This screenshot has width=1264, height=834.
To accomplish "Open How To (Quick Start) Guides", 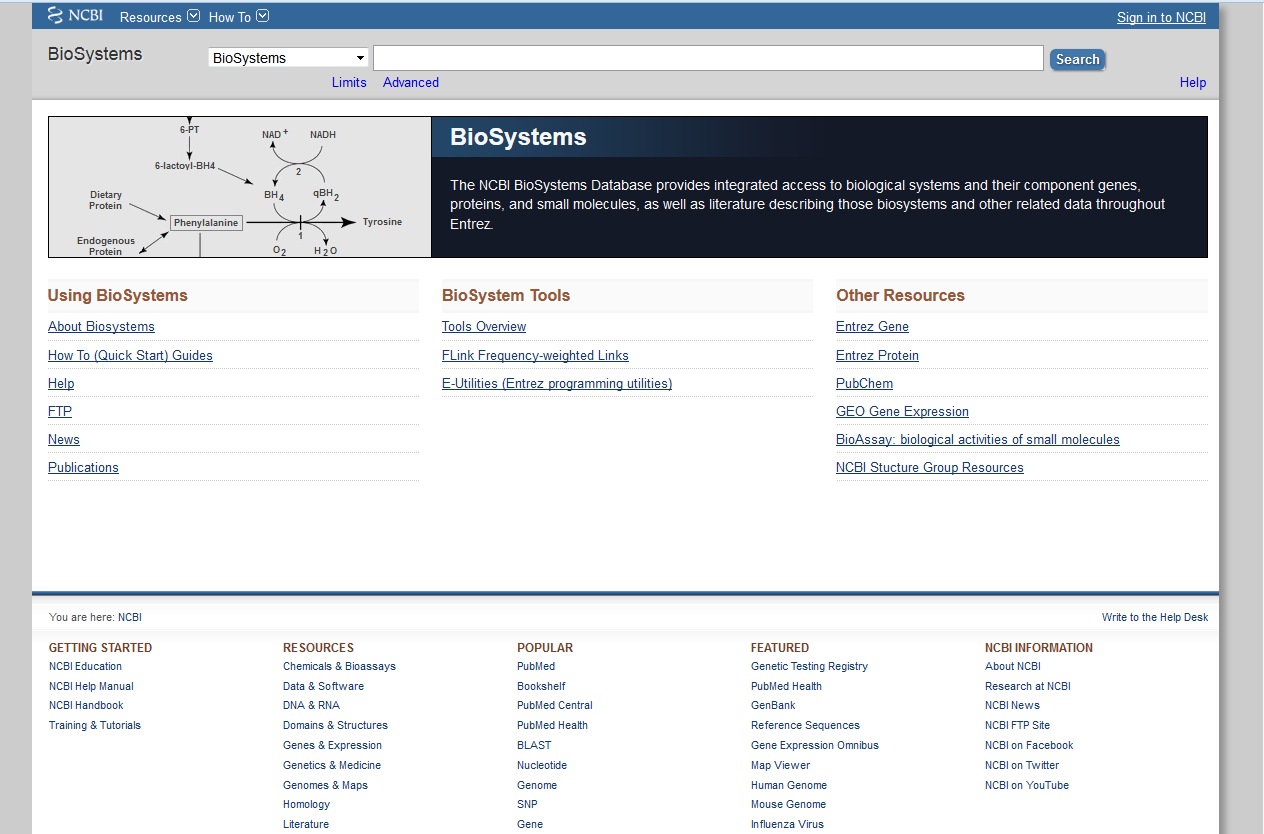I will [130, 355].
